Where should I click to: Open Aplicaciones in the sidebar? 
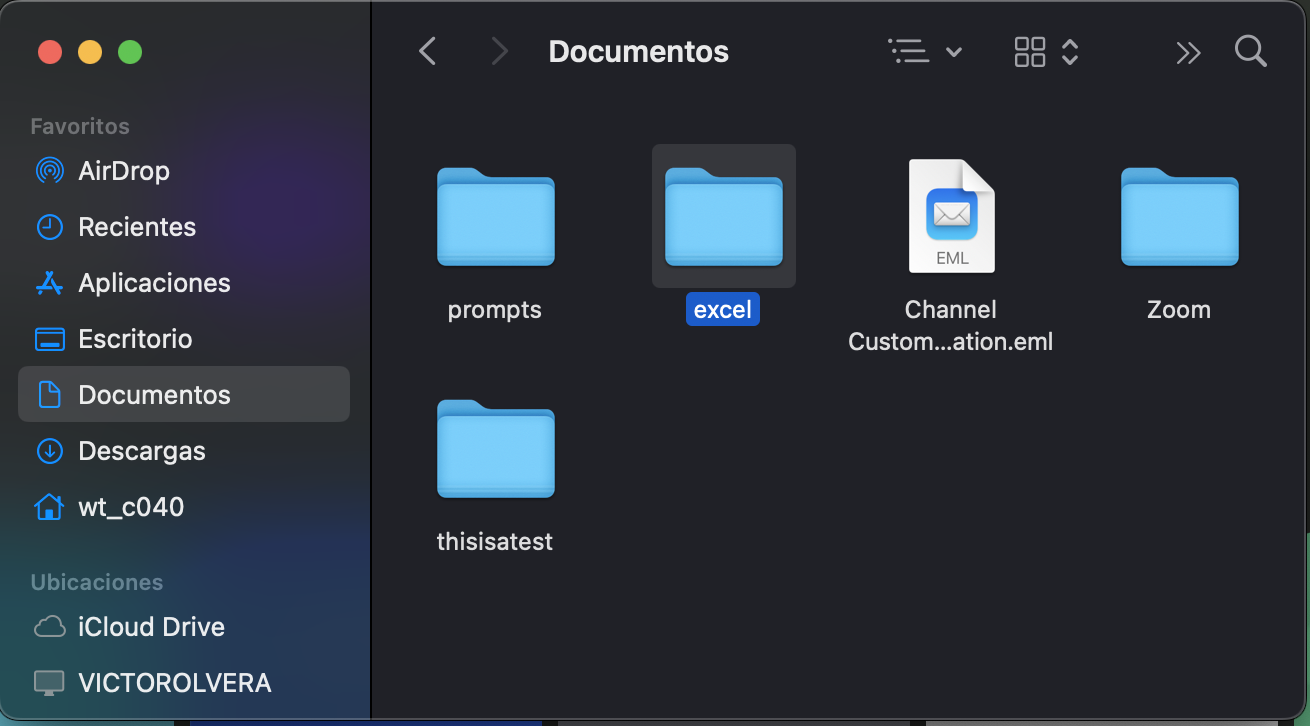154,283
